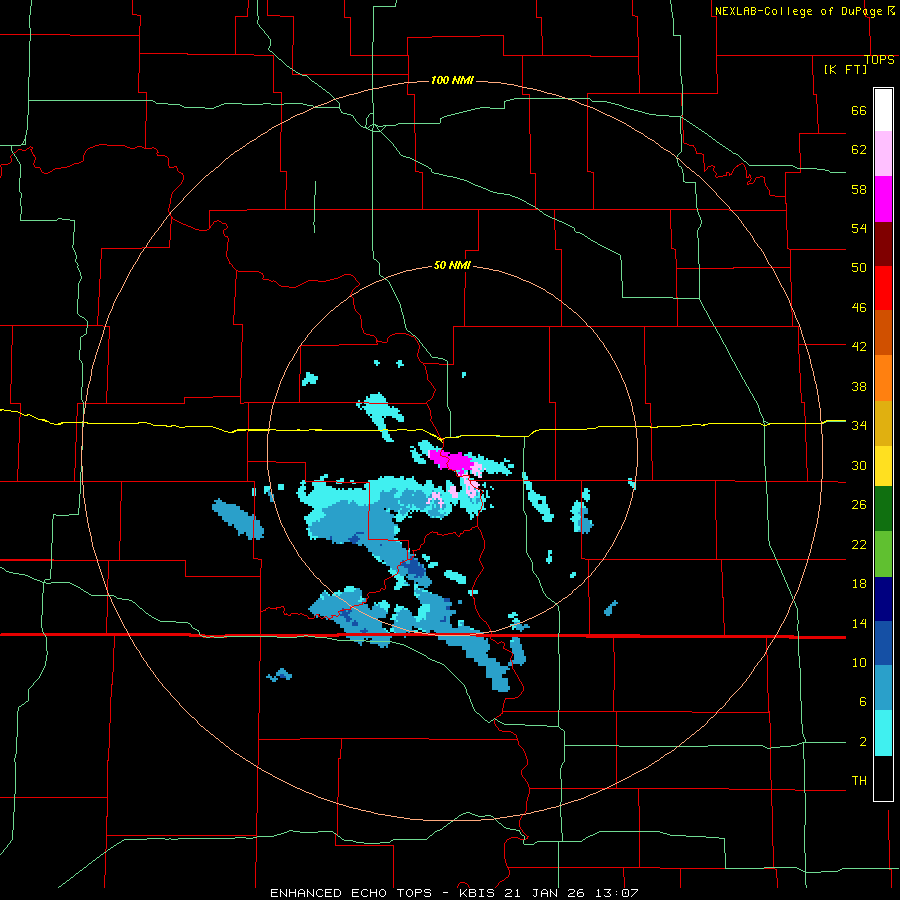The height and width of the screenshot is (900, 900).
Task: Click the 50 NMI range ring label
Action: click(x=452, y=265)
